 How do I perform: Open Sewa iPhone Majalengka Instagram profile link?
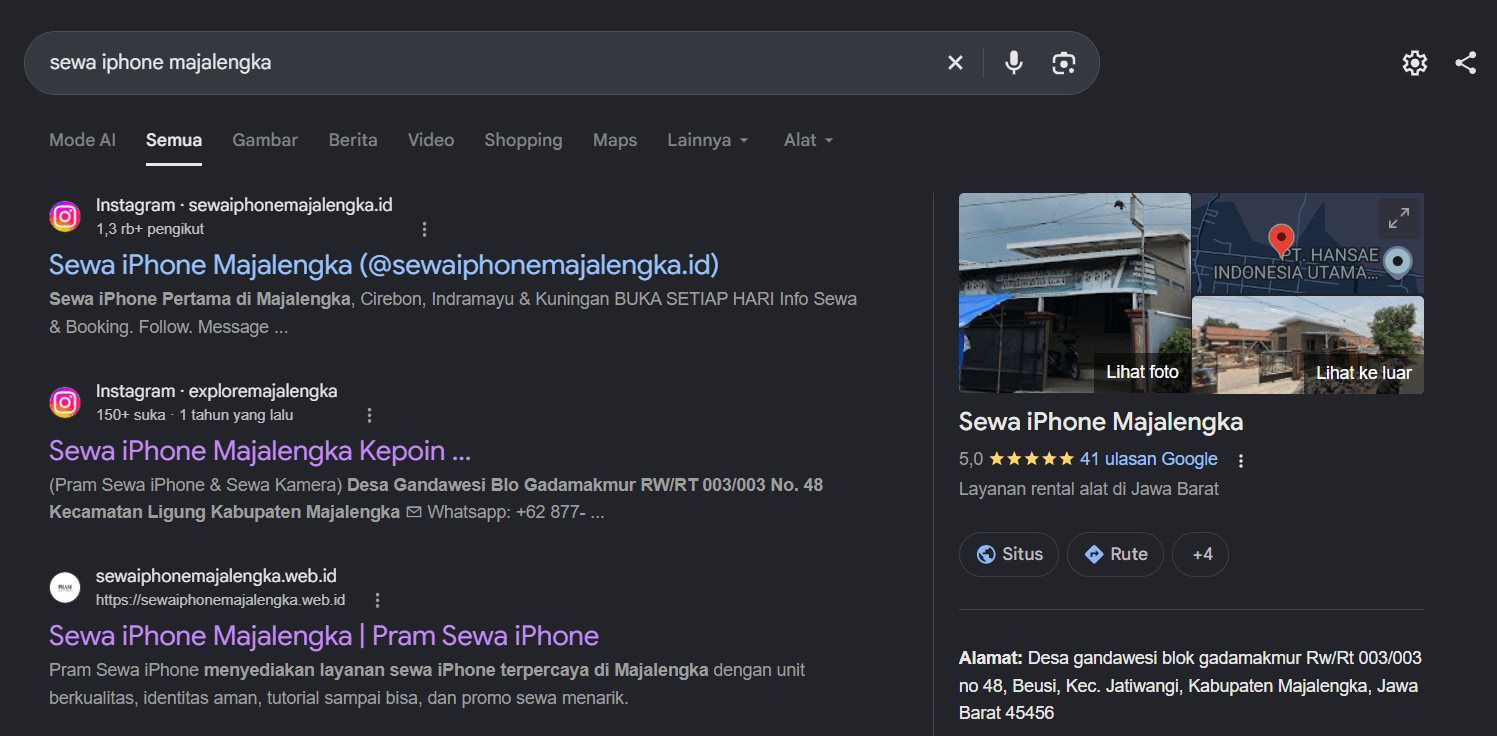pos(384,265)
